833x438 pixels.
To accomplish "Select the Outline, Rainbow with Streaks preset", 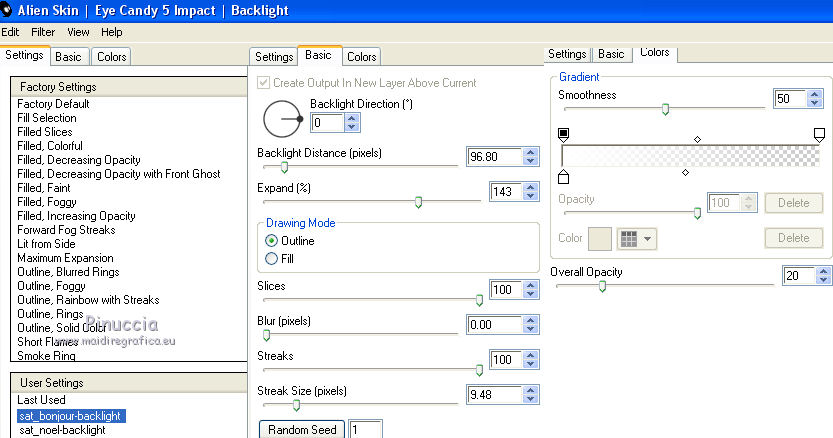I will (88, 300).
